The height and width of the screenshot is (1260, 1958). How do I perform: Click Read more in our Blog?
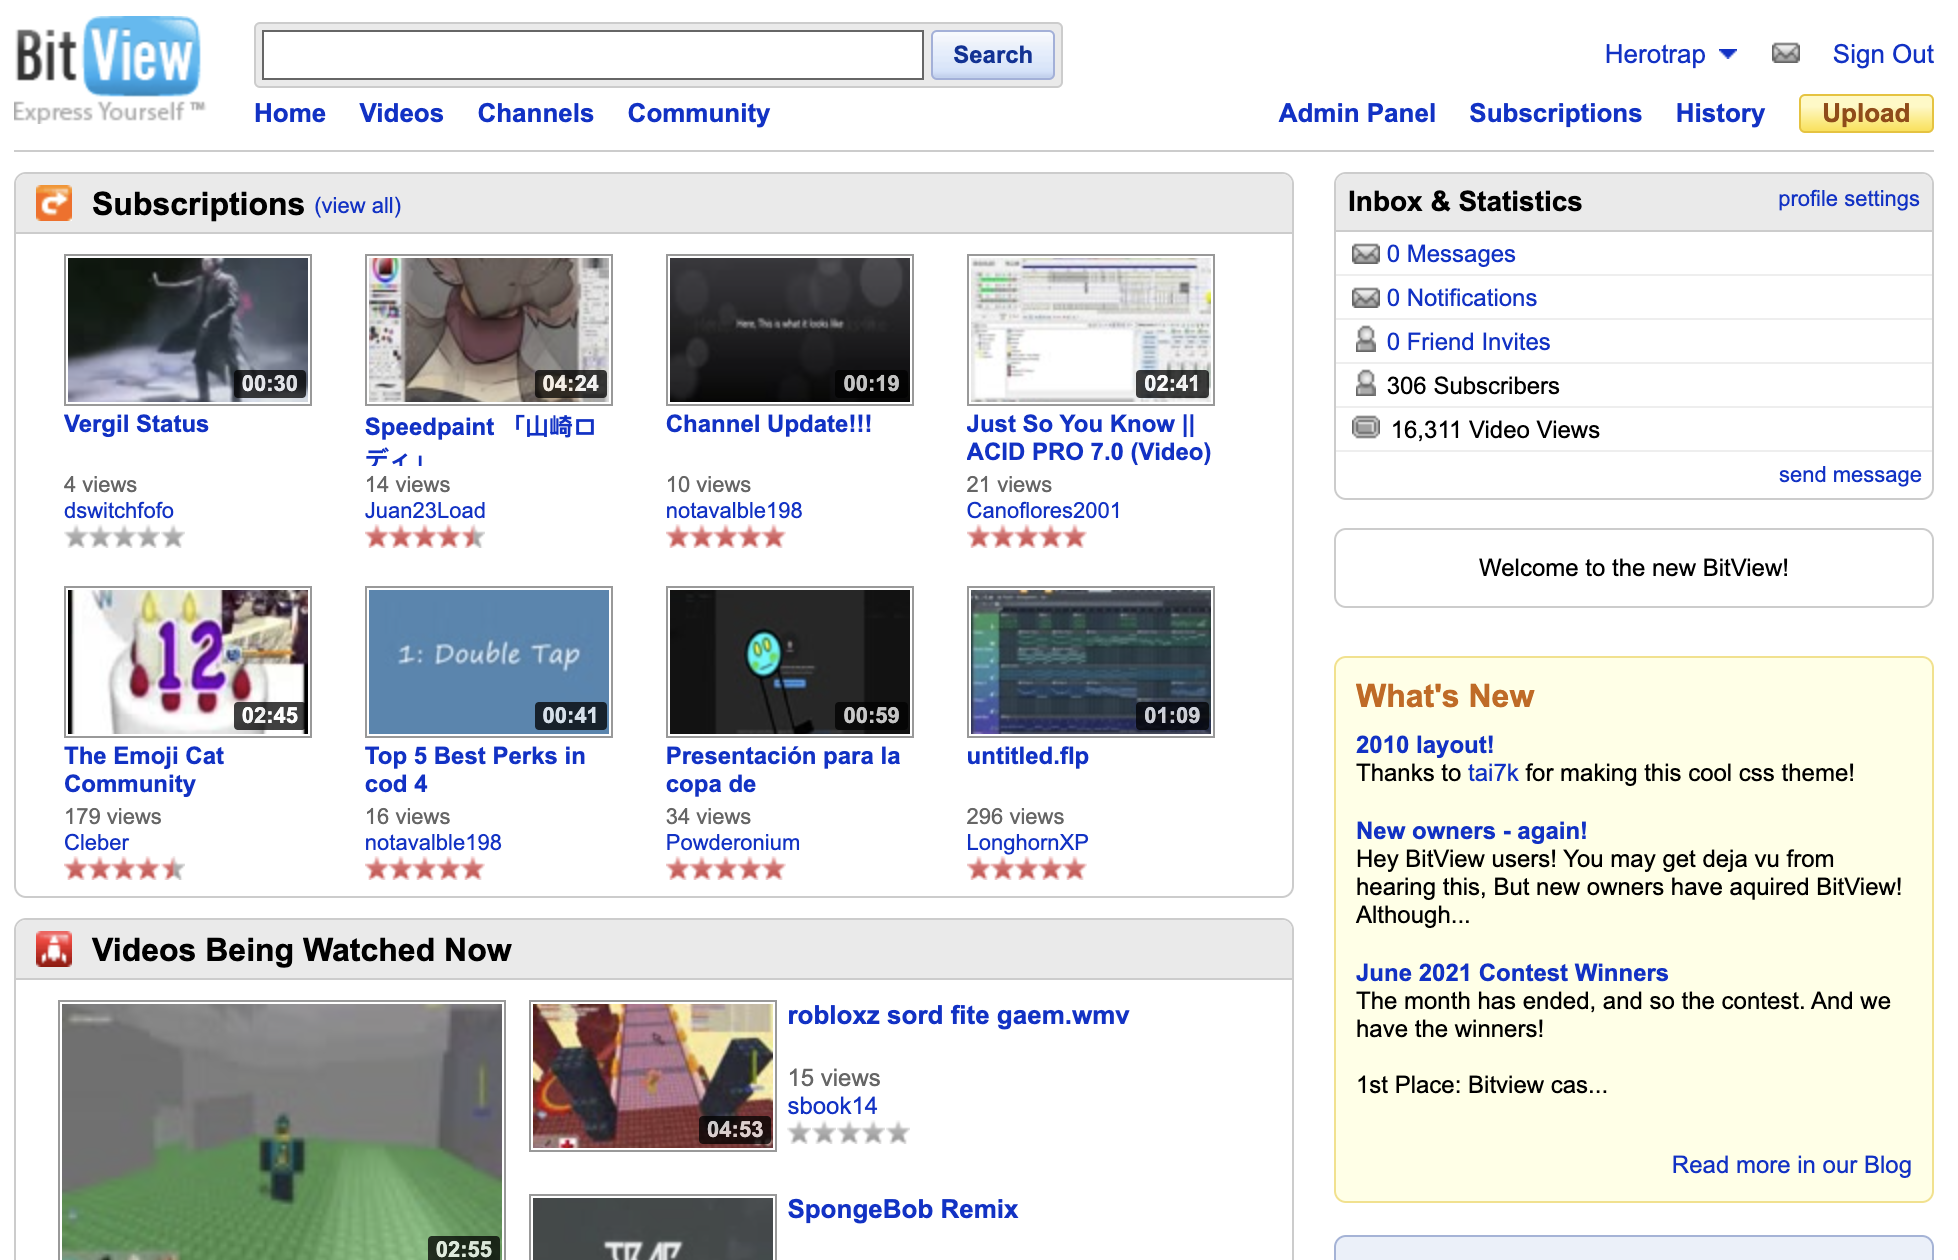click(x=1791, y=1165)
